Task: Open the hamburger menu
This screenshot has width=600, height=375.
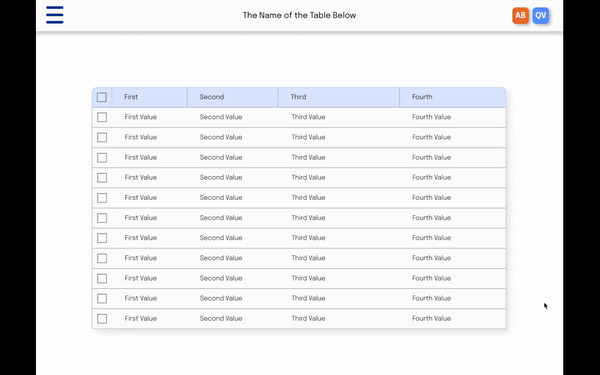Action: 55,15
